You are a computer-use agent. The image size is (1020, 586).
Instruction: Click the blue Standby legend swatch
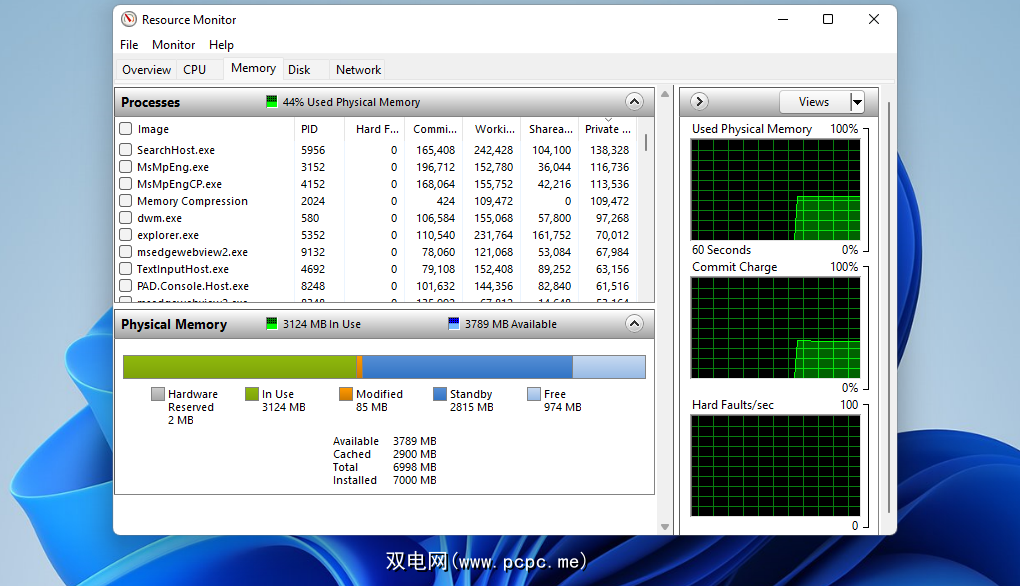pos(440,393)
